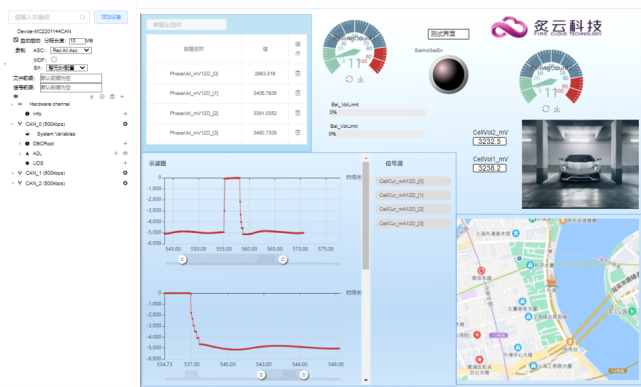Expand the CAN_1 (500kbps) node

[x=12, y=173]
